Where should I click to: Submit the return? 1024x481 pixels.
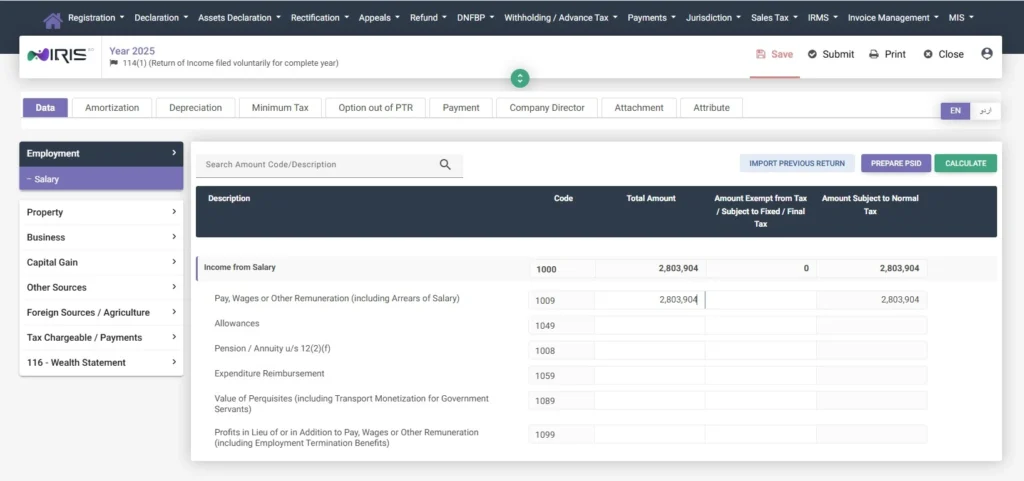point(831,55)
